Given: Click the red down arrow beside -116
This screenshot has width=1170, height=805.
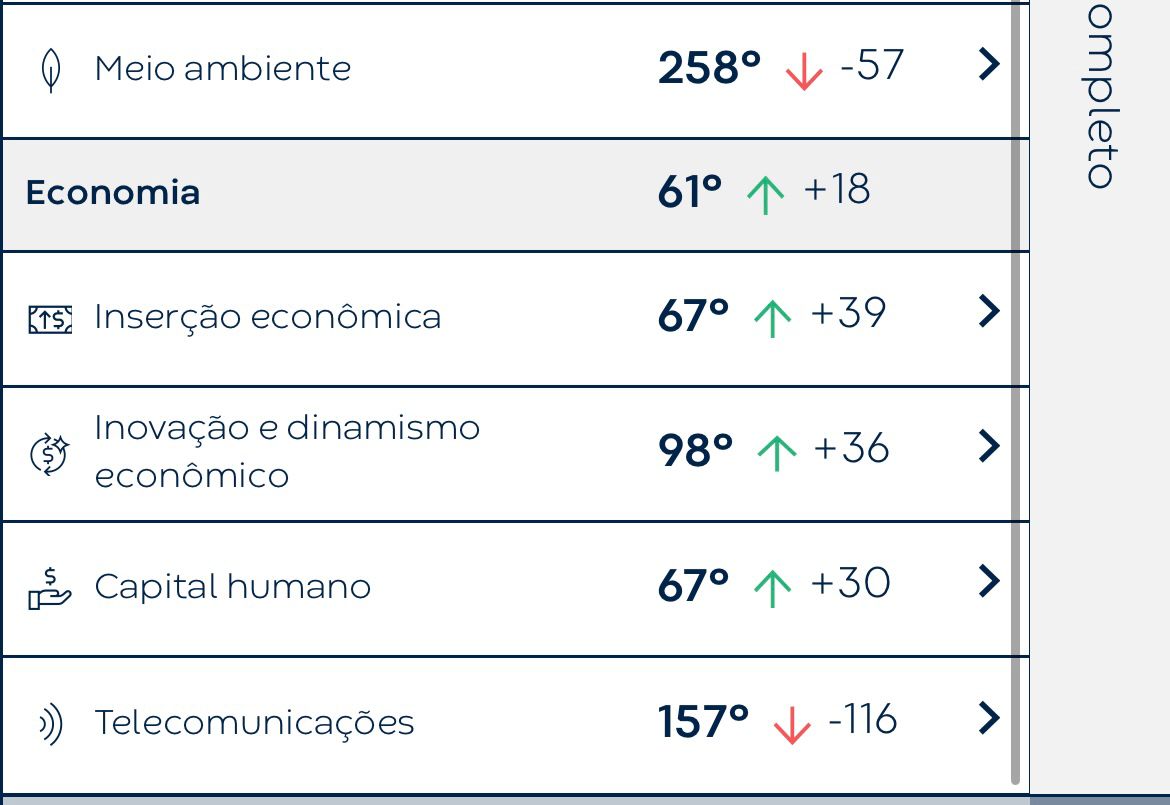Looking at the screenshot, I should (792, 724).
